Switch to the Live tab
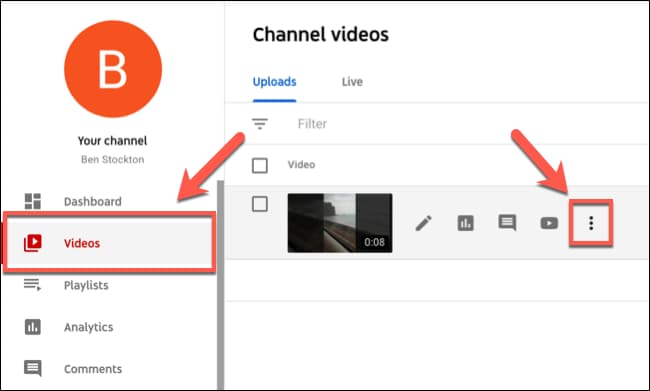Image resolution: width=650 pixels, height=391 pixels. 352,82
